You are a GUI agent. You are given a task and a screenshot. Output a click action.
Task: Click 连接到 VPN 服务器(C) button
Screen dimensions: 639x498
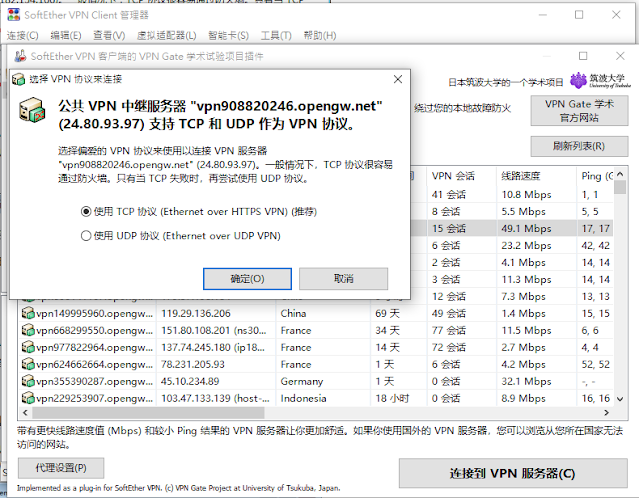(513, 473)
